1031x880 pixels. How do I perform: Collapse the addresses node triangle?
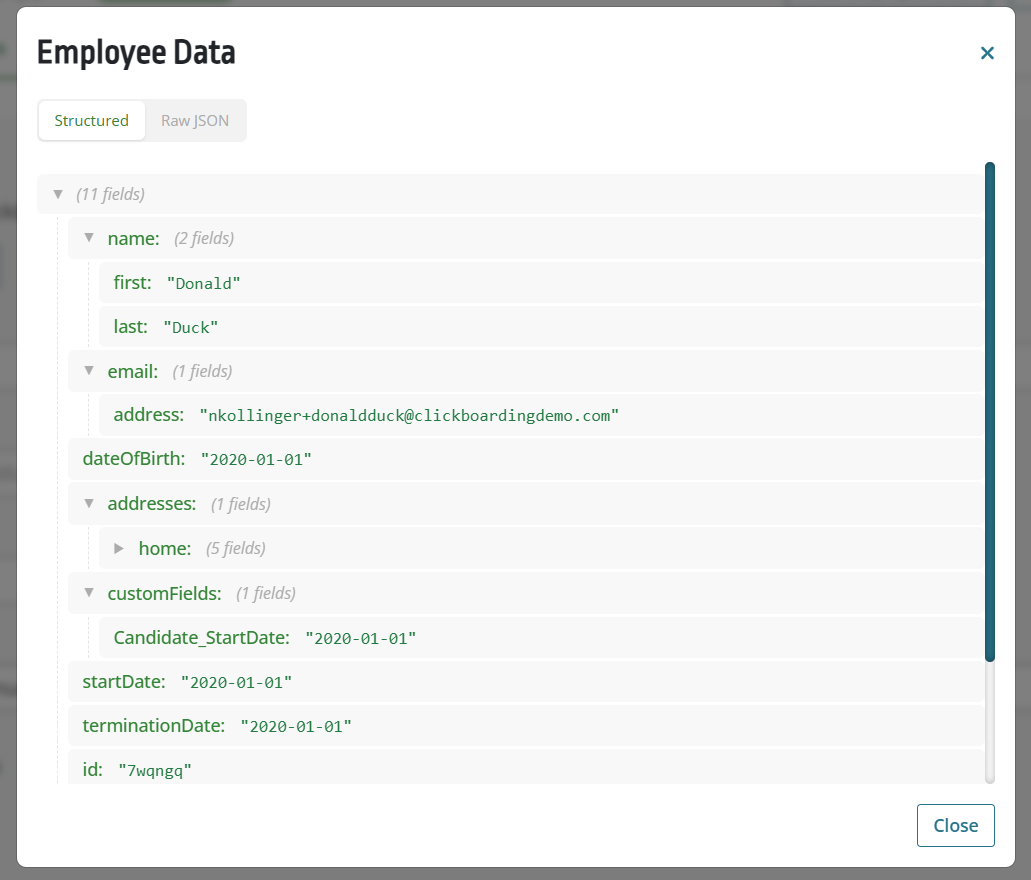[89, 504]
